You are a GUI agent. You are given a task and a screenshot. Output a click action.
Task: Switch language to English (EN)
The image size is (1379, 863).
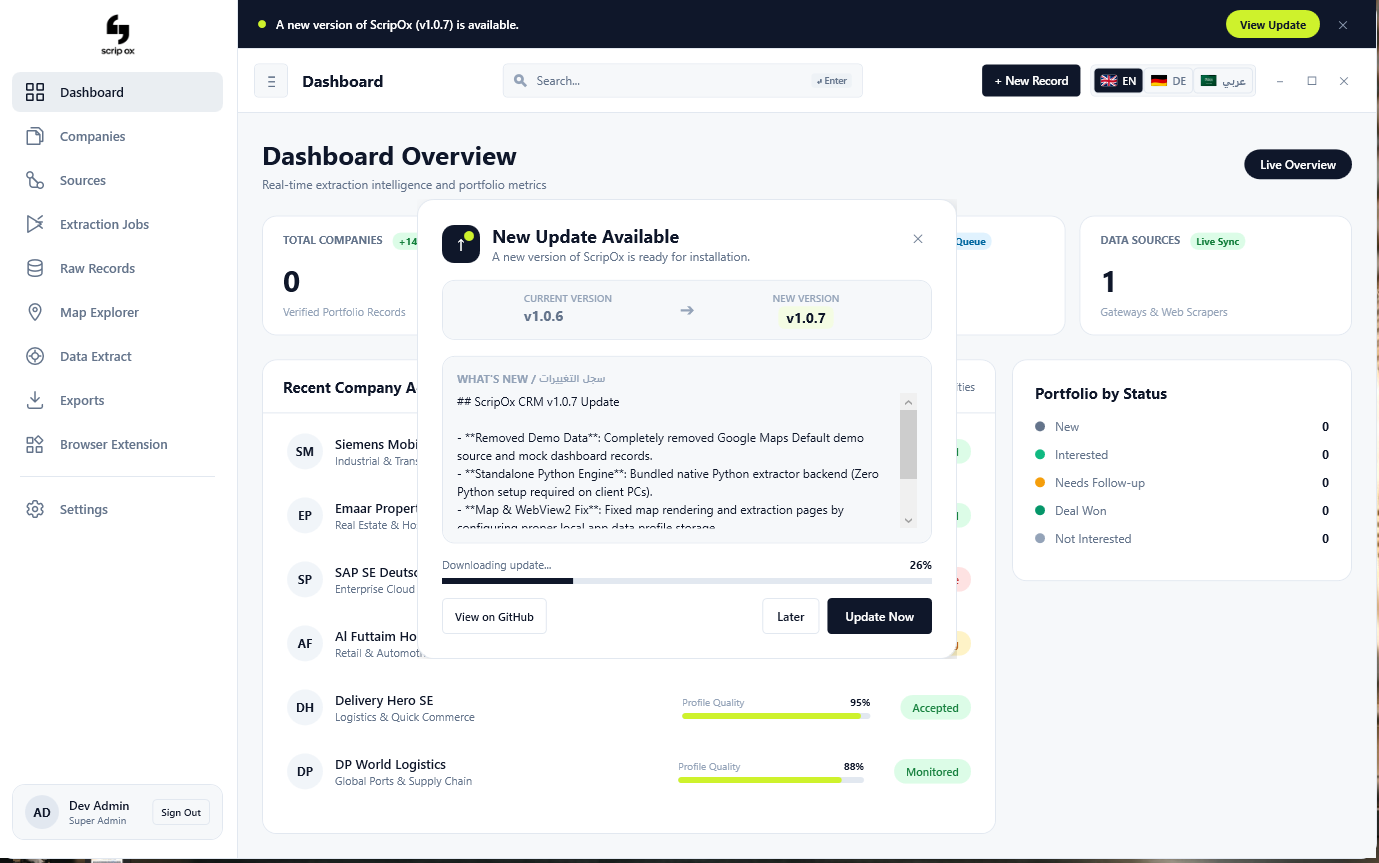point(1119,81)
